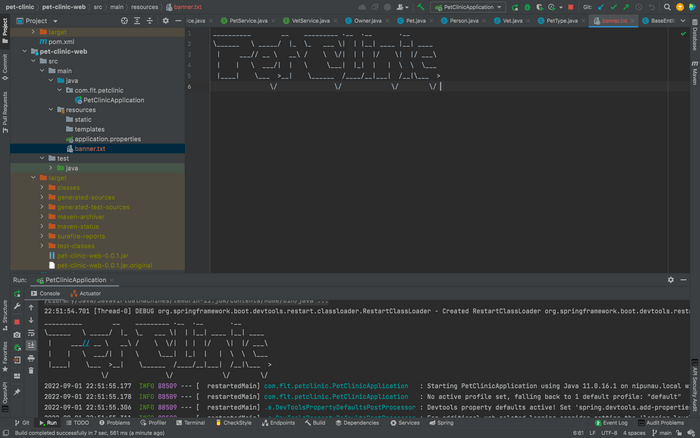
Task: Switch to the Owner.java editor tab
Action: point(367,21)
